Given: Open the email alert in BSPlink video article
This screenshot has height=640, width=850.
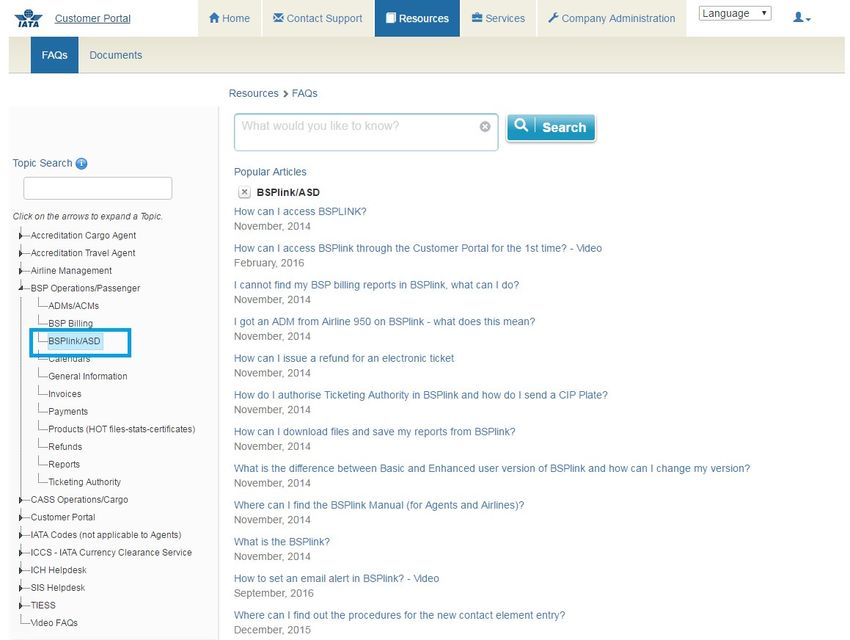Looking at the screenshot, I should 337,578.
